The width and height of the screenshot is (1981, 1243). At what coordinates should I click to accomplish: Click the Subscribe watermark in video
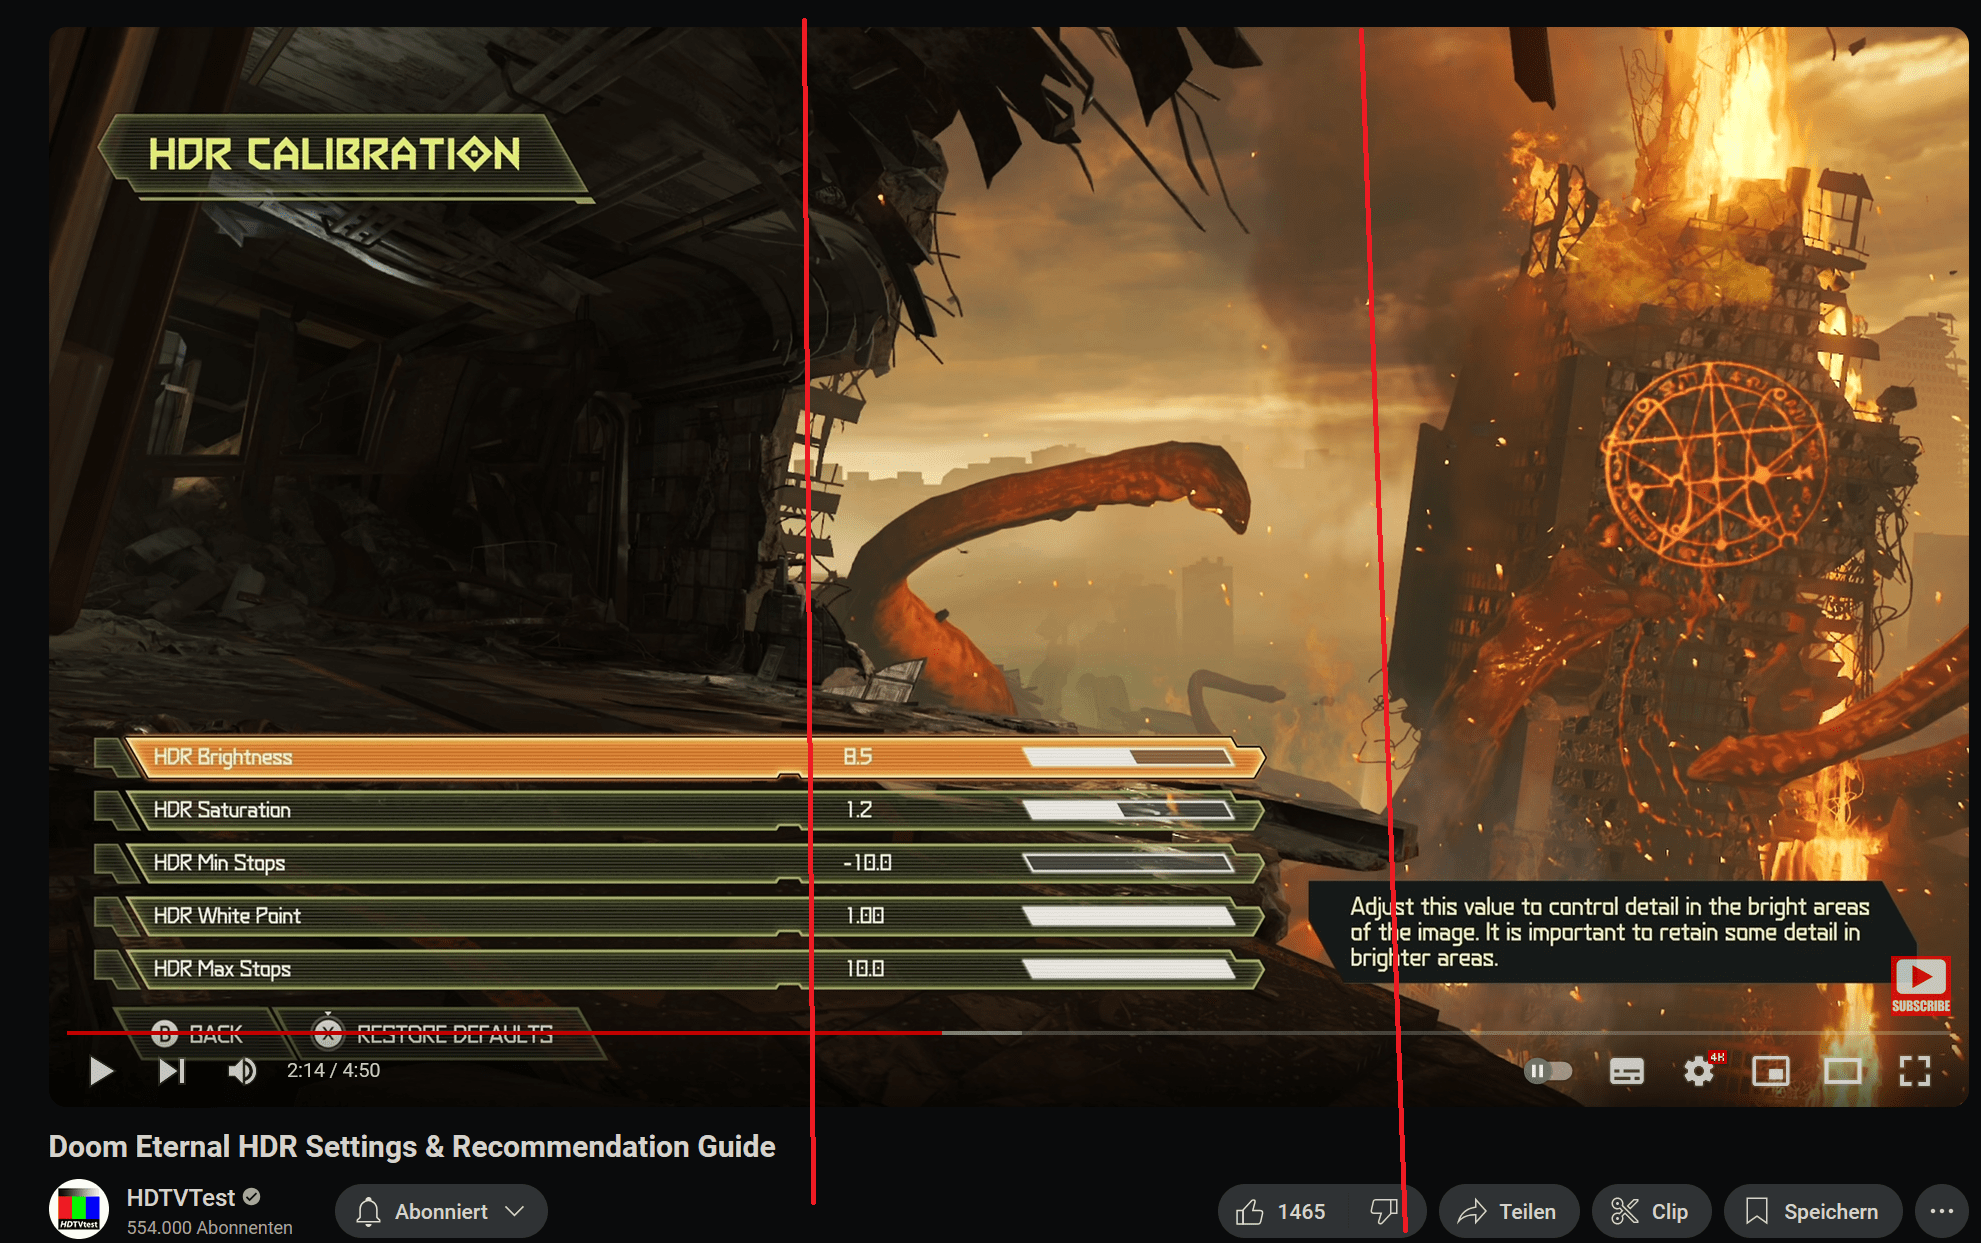pyautogui.click(x=1920, y=986)
